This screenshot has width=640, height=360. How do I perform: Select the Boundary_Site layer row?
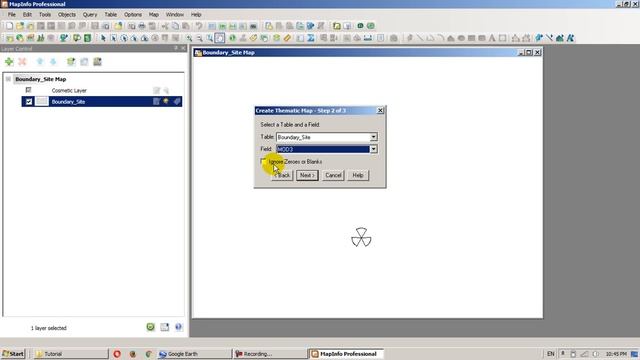coord(102,101)
